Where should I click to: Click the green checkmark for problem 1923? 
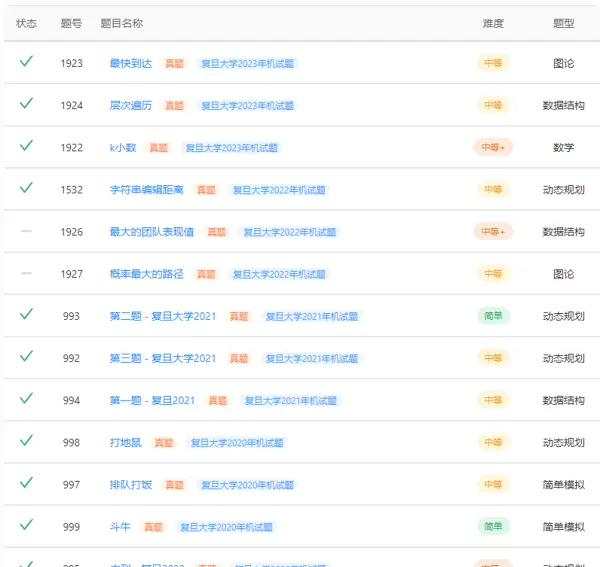pyautogui.click(x=26, y=62)
